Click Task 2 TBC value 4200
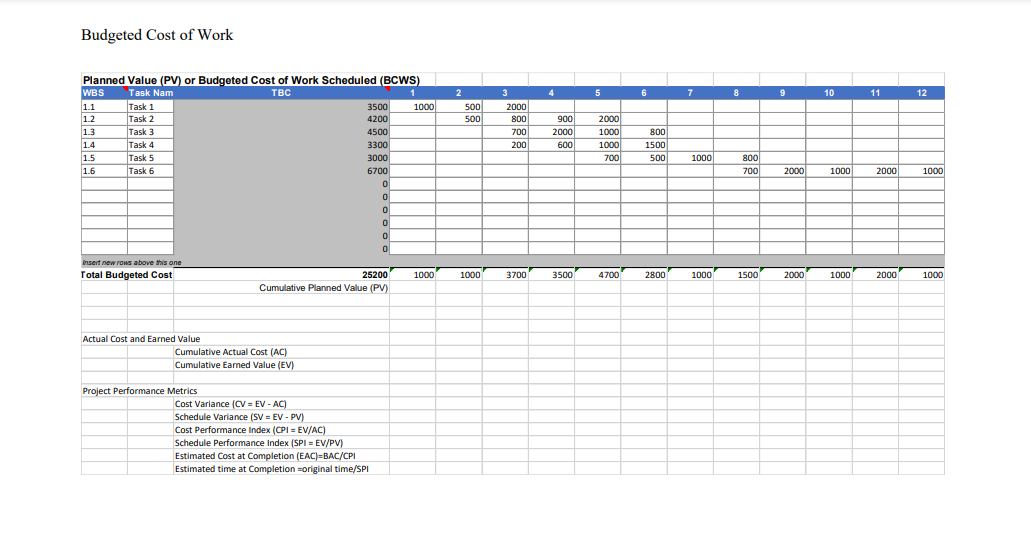This screenshot has width=1031, height=546. tap(377, 119)
